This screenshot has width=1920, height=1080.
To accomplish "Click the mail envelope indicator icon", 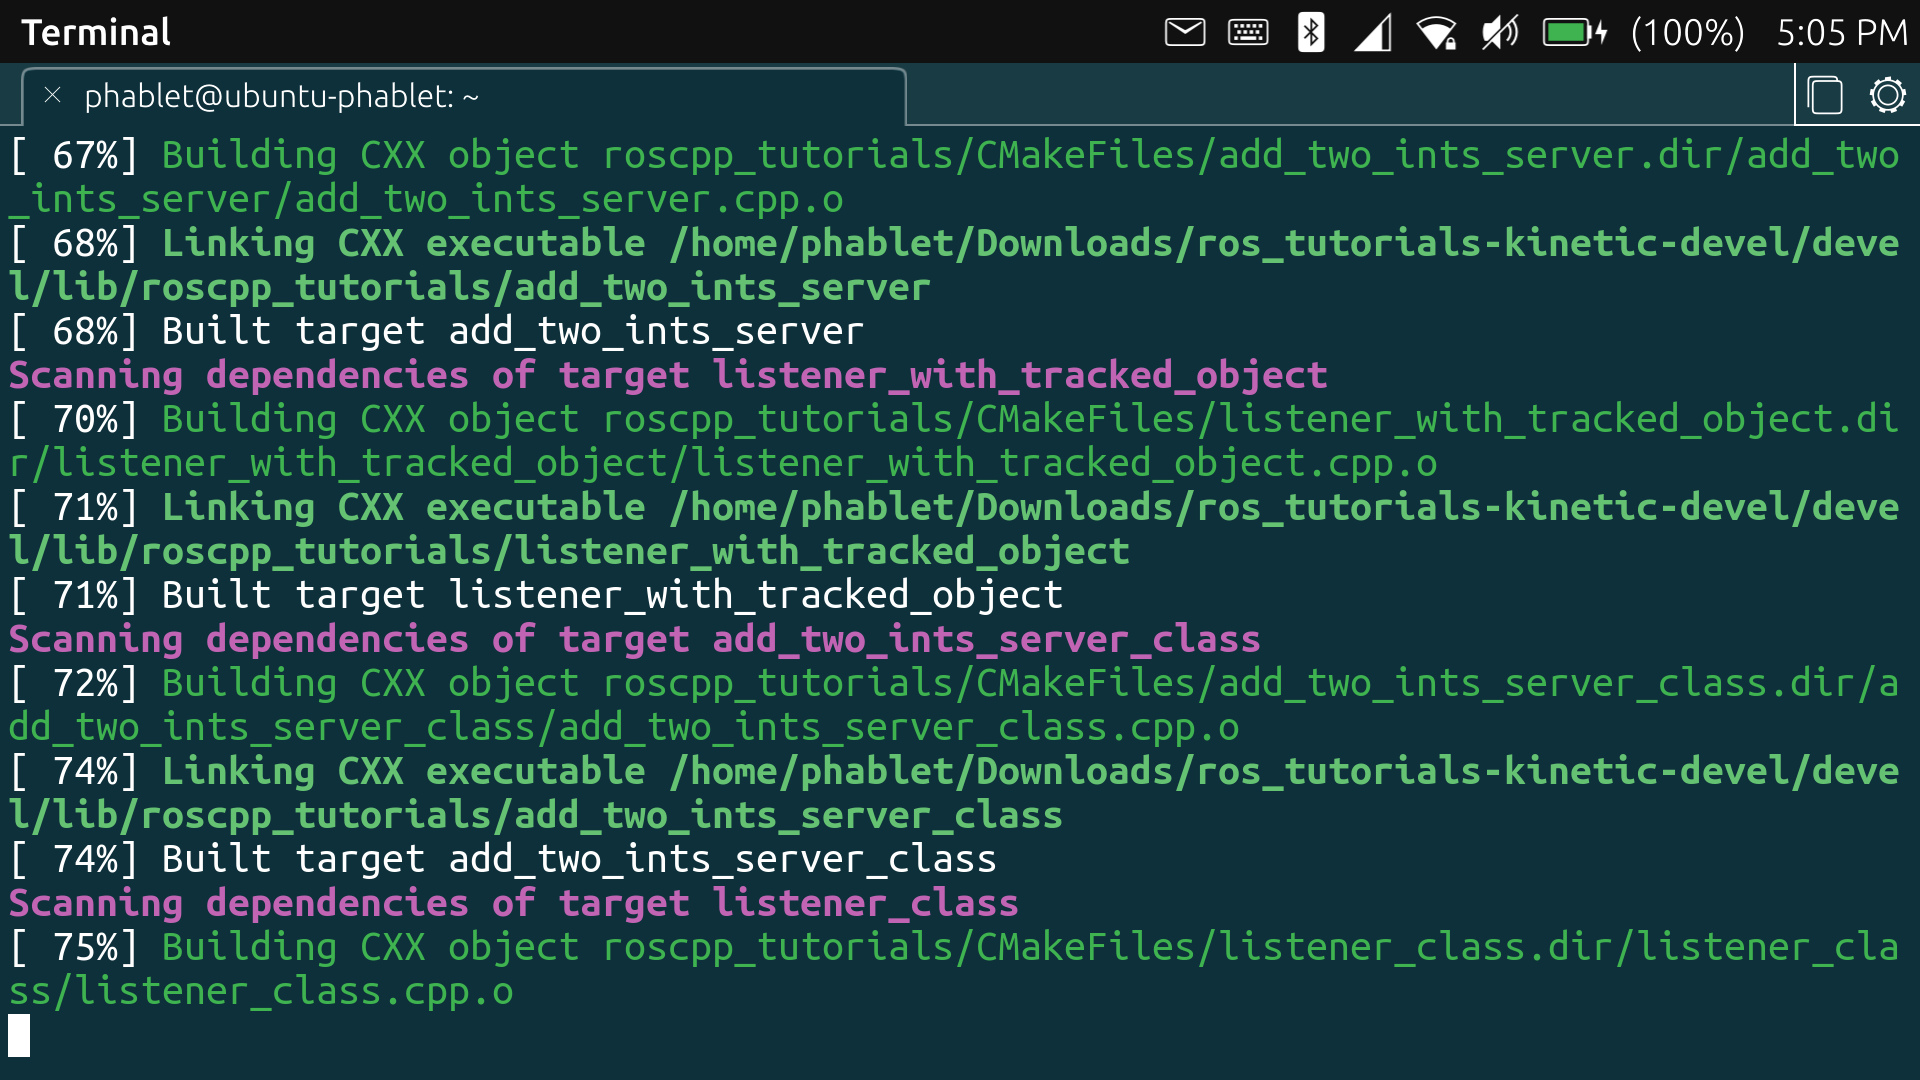I will coord(1185,32).
